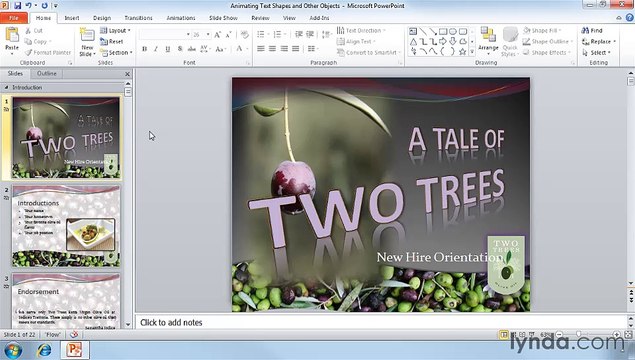The image size is (635, 360).
Task: Open the File tab
Action: pos(14,18)
